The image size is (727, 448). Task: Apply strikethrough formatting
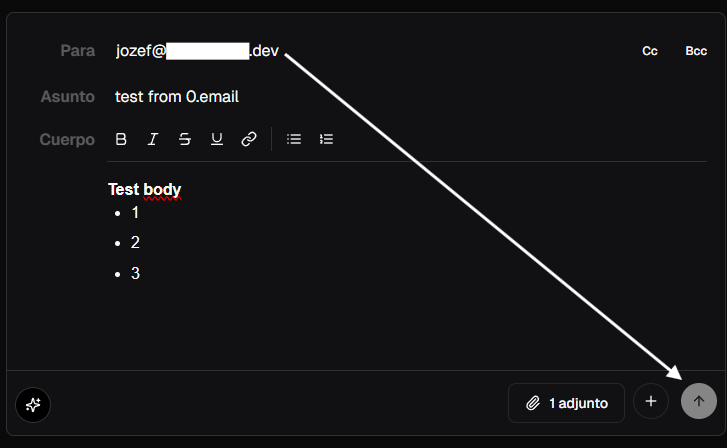(185, 139)
